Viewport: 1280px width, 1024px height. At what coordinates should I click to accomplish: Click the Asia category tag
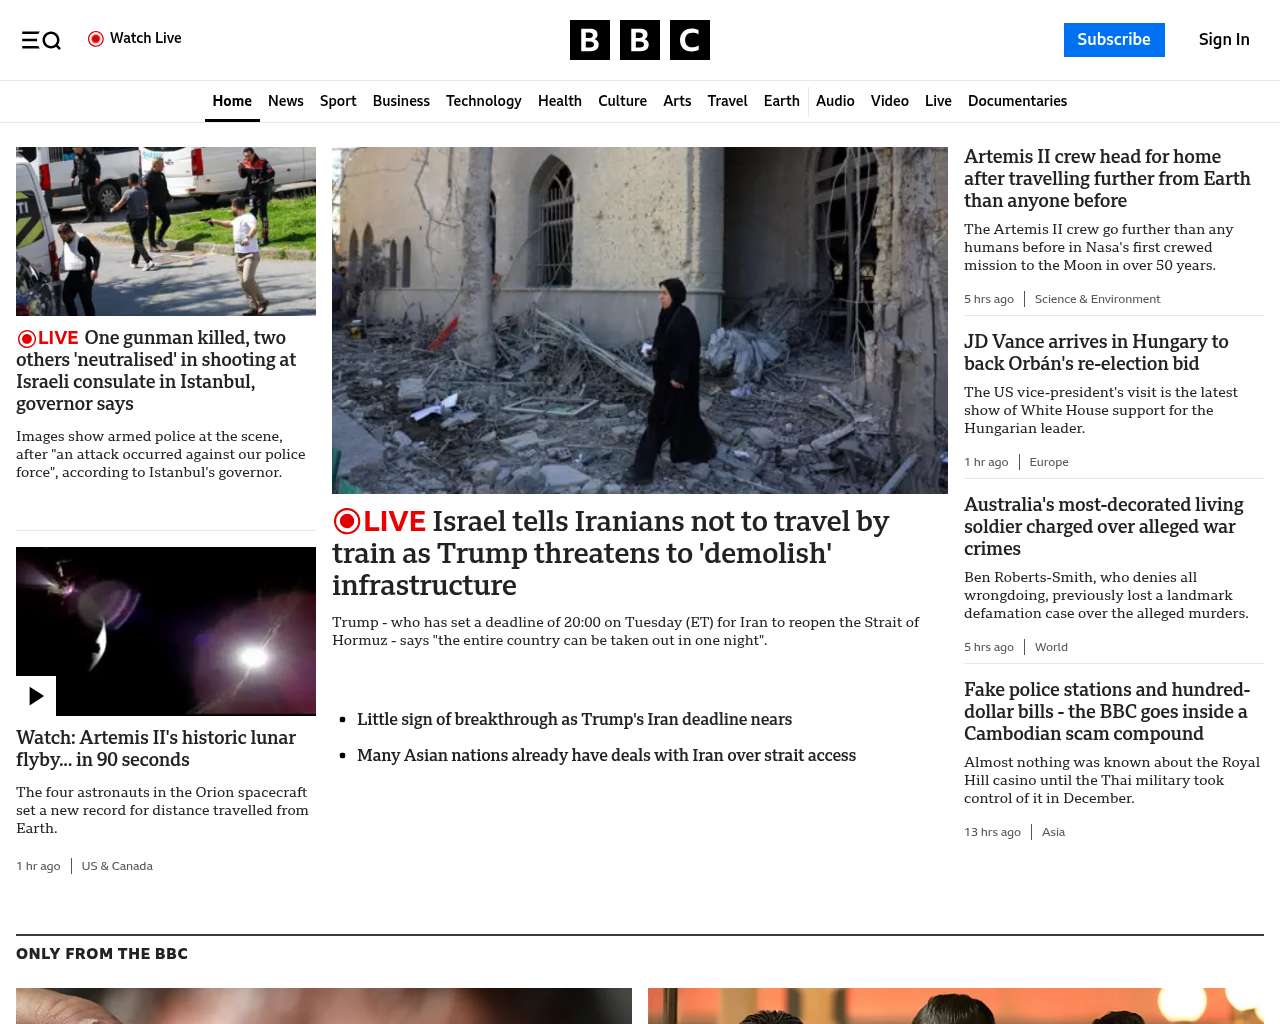click(x=1053, y=832)
